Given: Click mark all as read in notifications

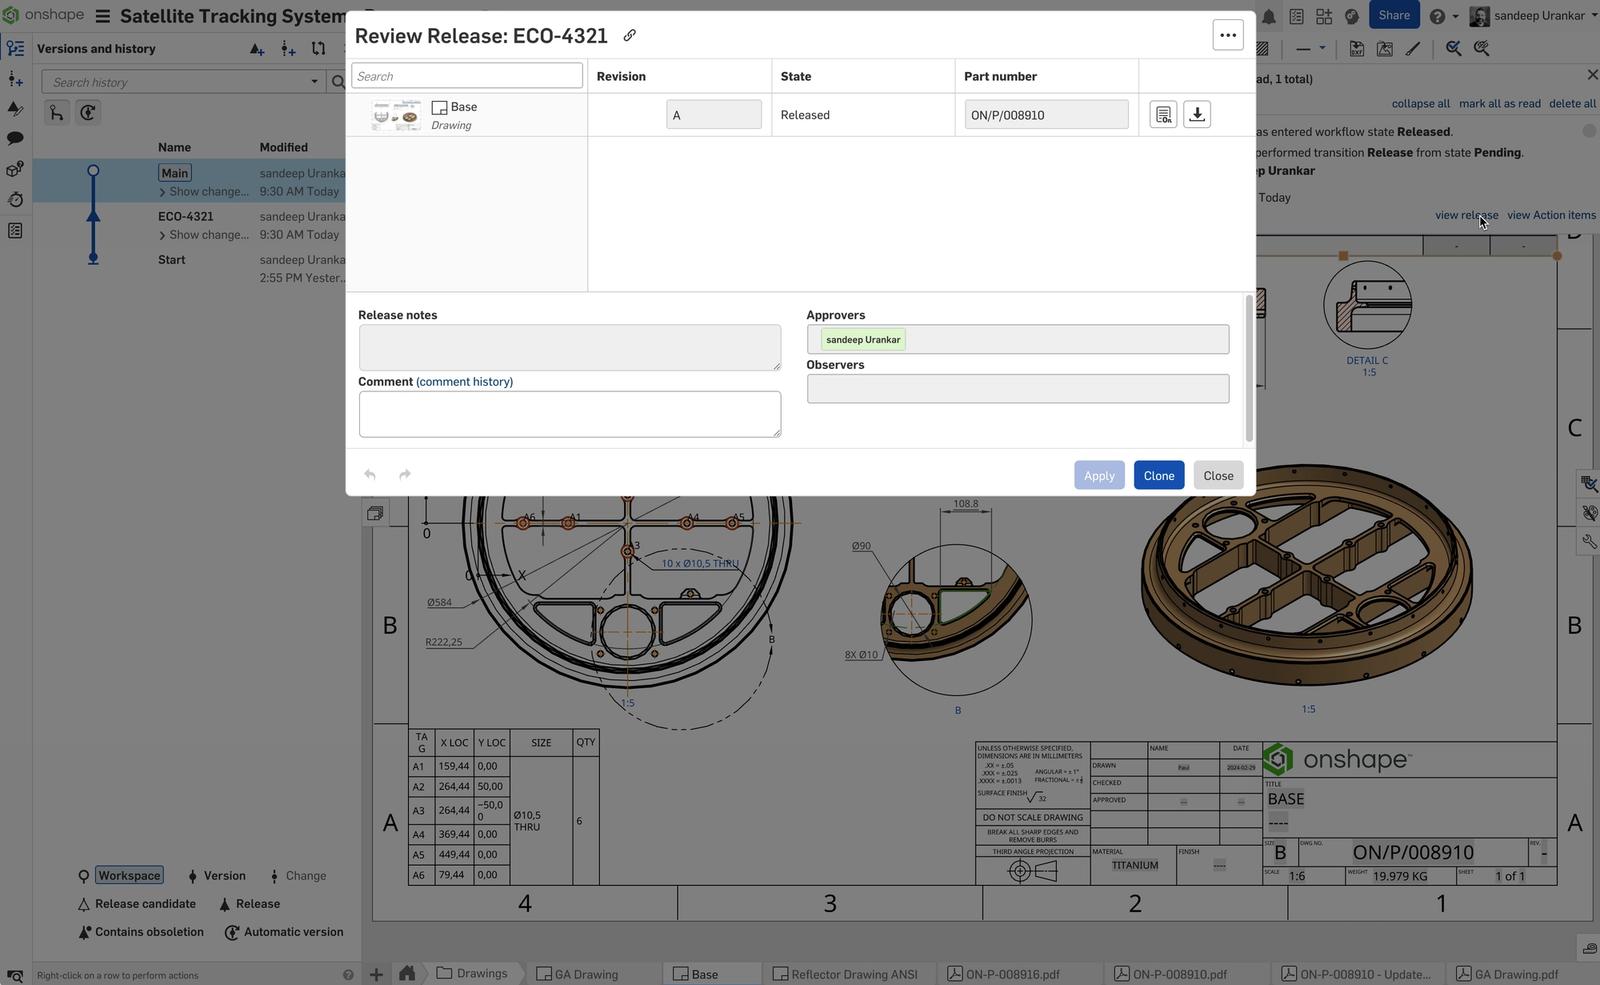Looking at the screenshot, I should pyautogui.click(x=1499, y=103).
